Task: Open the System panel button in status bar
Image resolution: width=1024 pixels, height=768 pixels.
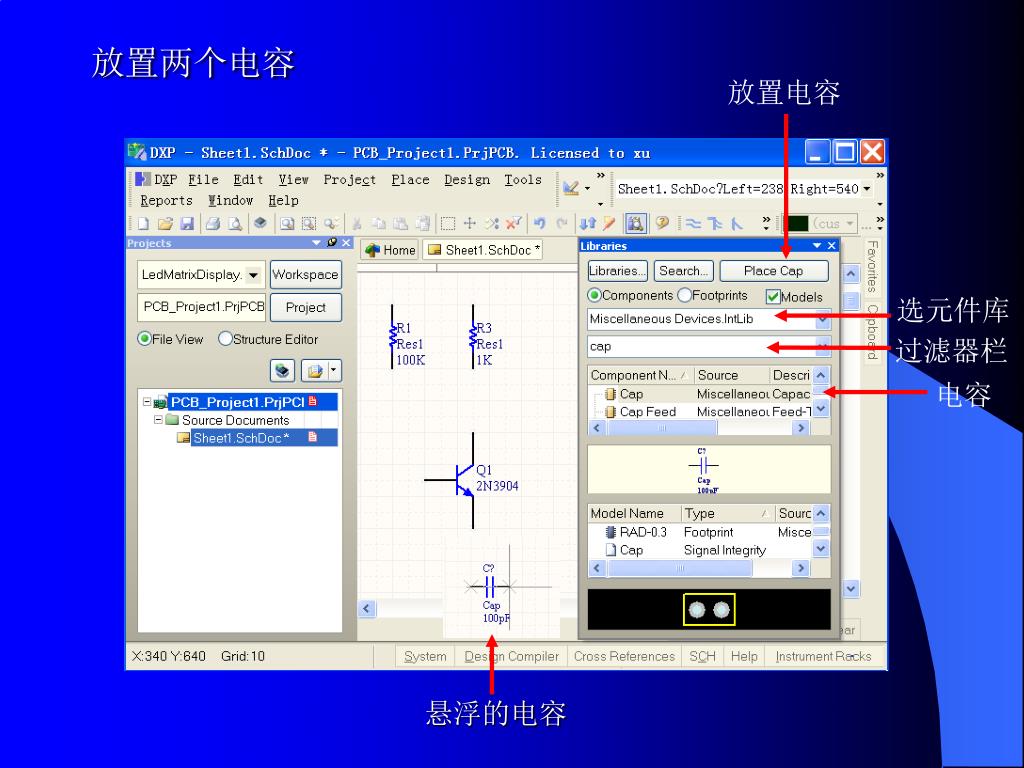Action: point(425,656)
